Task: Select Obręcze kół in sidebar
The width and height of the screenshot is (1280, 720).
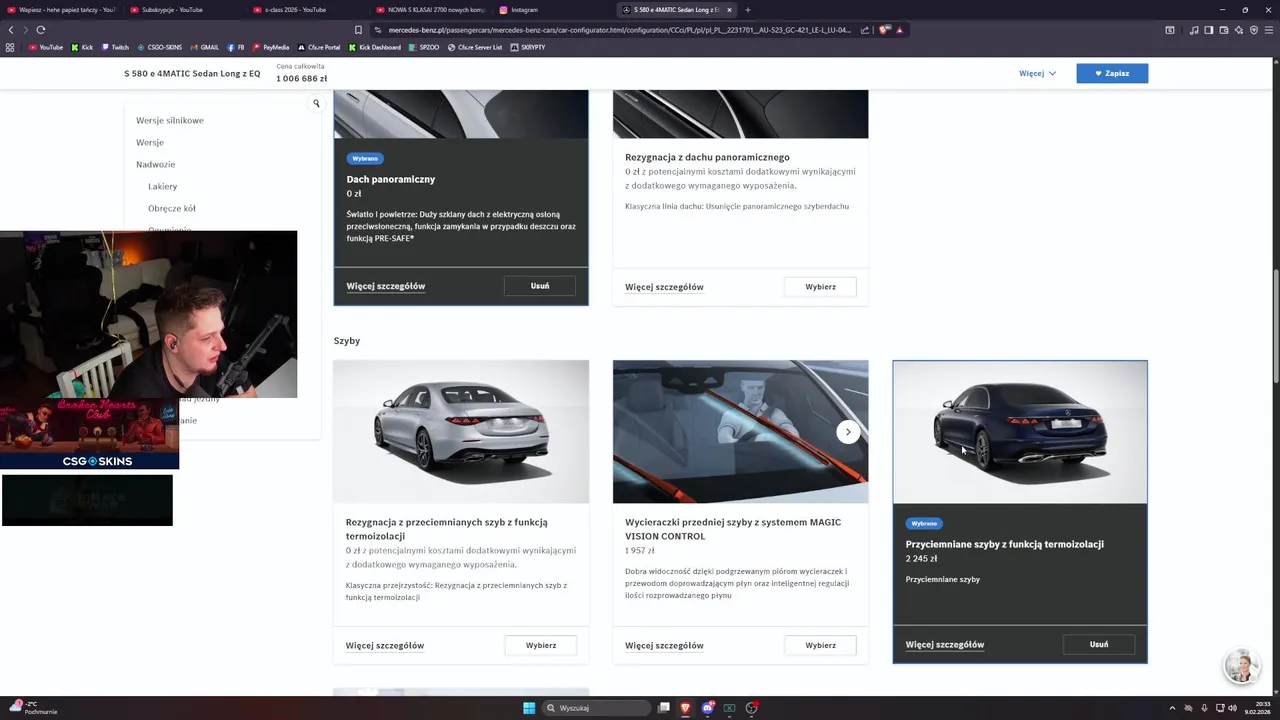Action: coord(172,208)
